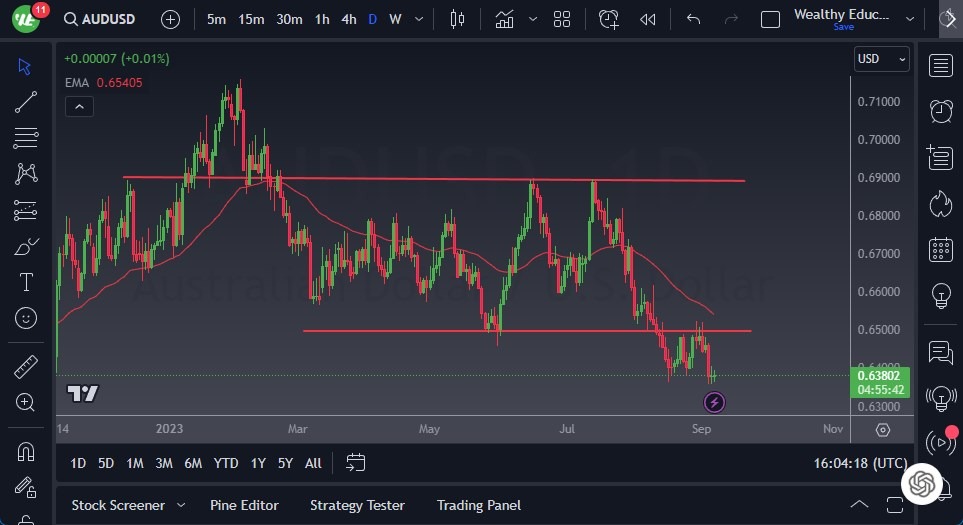
Task: Expand the Stock Screener dropdown arrow
Action: point(181,505)
